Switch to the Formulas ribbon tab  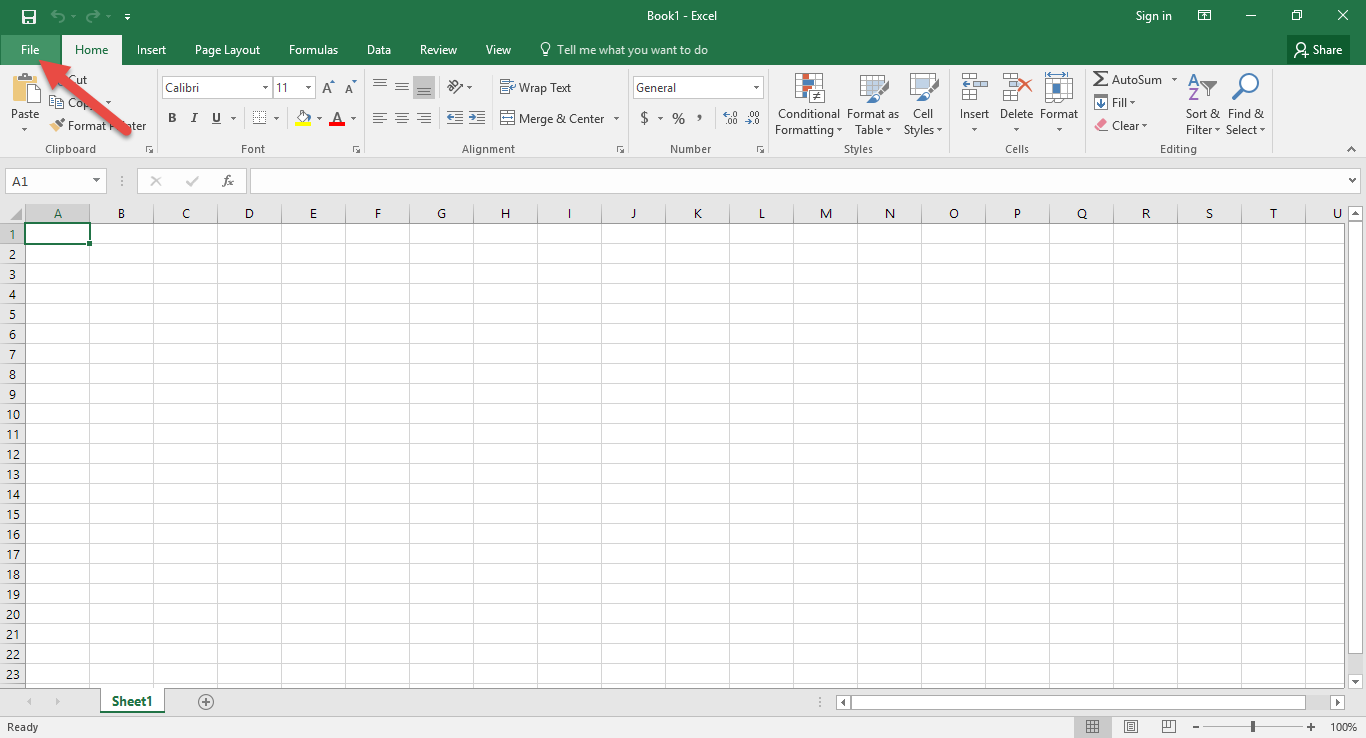click(x=313, y=49)
